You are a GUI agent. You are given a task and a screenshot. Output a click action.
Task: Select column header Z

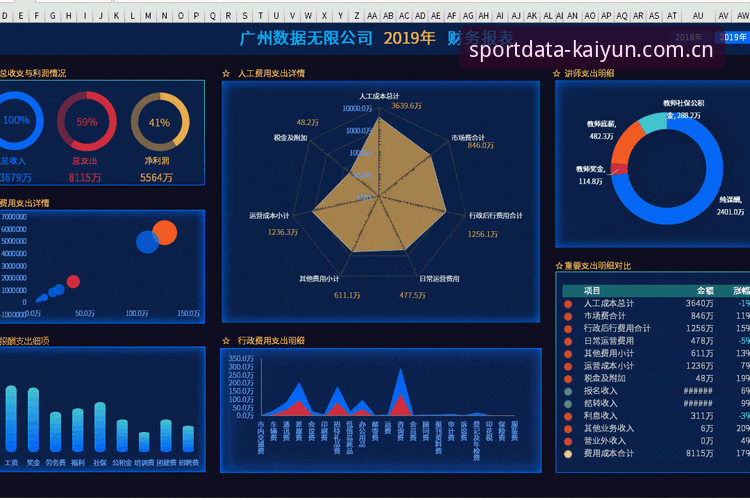click(356, 16)
